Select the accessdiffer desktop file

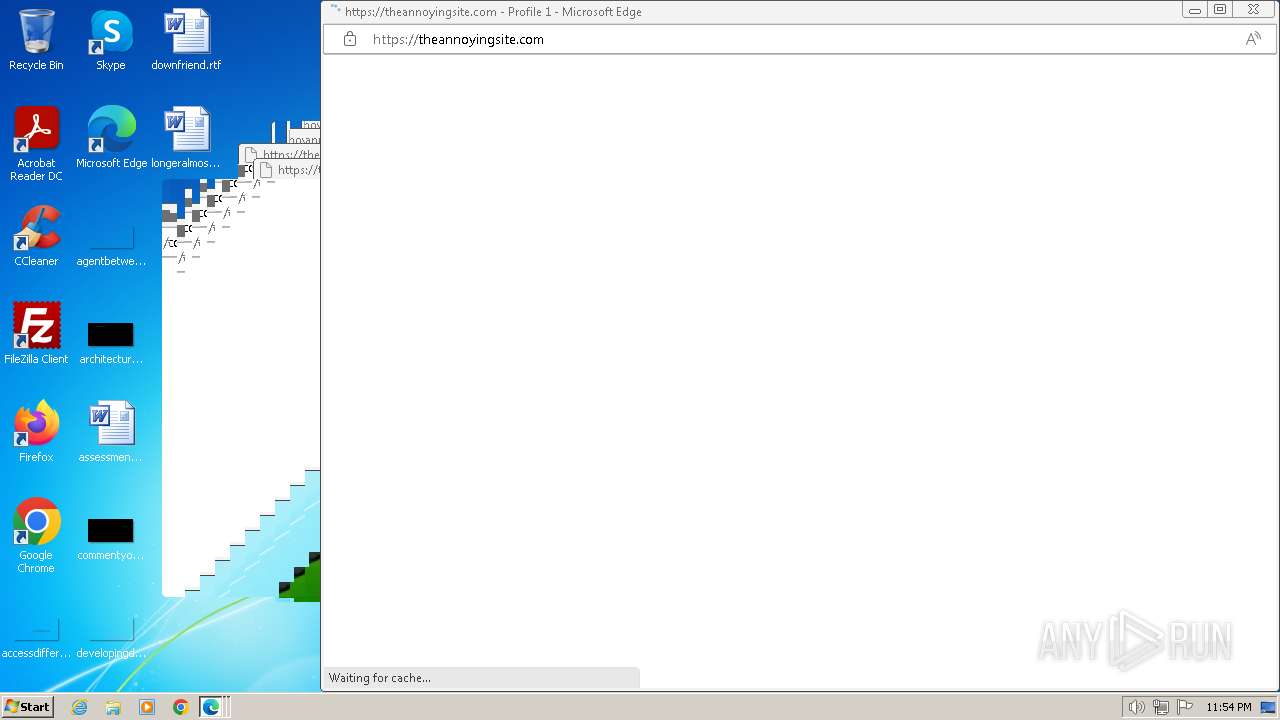(36, 640)
